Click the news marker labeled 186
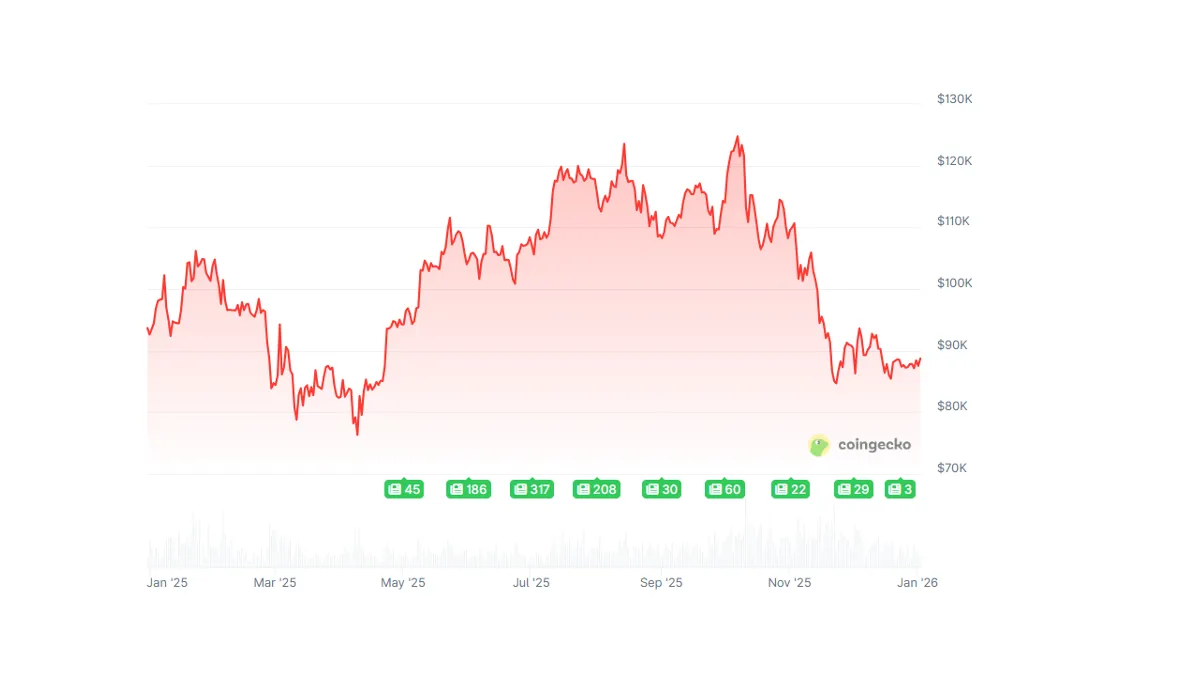The width and height of the screenshot is (1200, 675). coord(468,489)
